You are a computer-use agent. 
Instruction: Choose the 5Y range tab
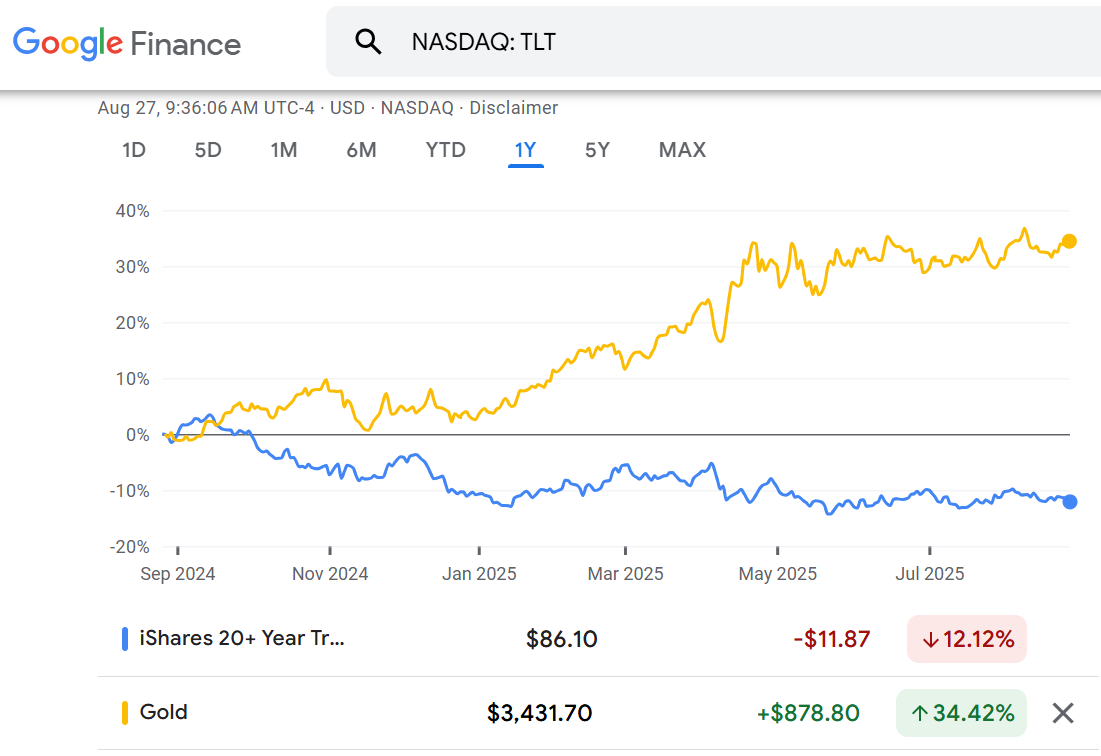tap(598, 150)
